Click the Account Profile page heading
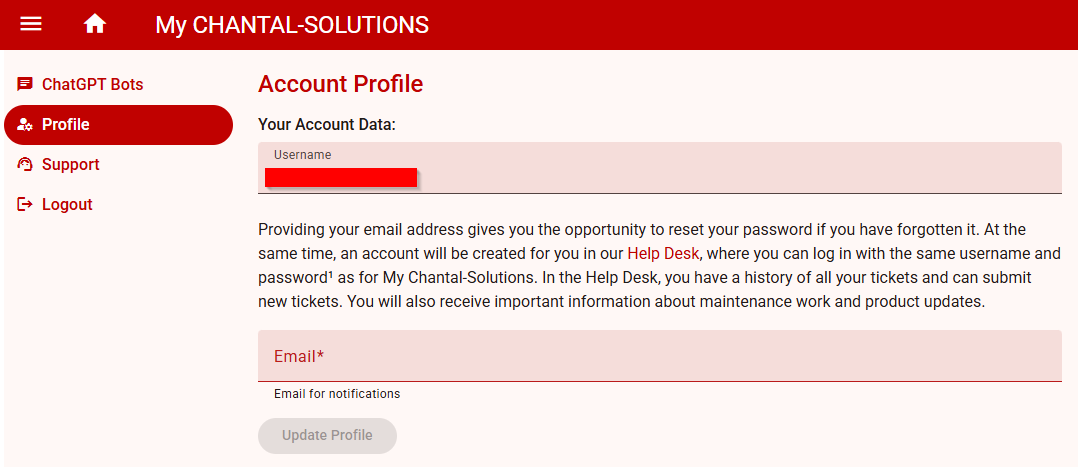 (x=340, y=84)
